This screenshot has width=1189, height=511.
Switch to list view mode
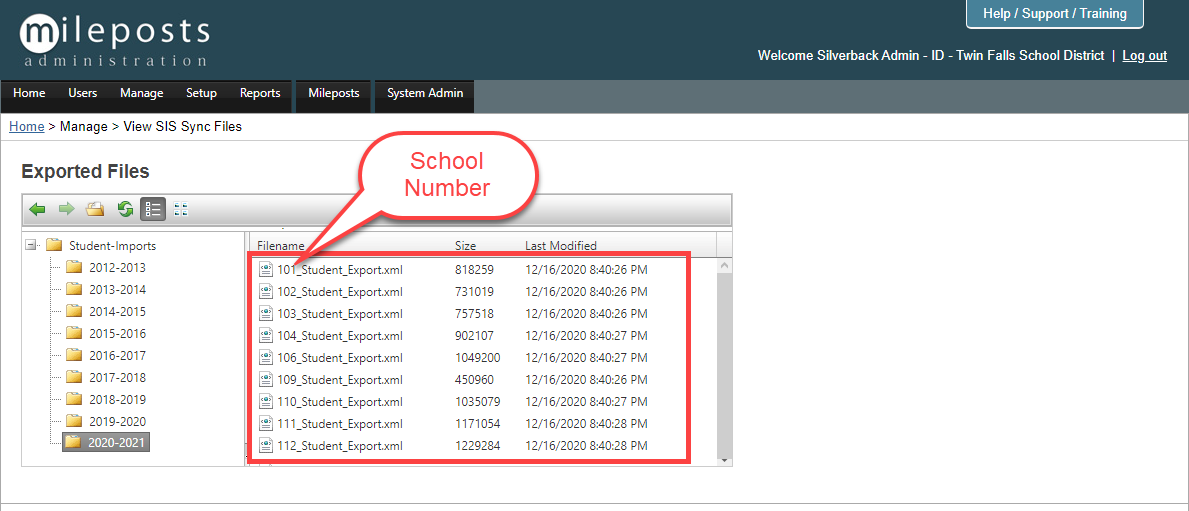pyautogui.click(x=153, y=208)
